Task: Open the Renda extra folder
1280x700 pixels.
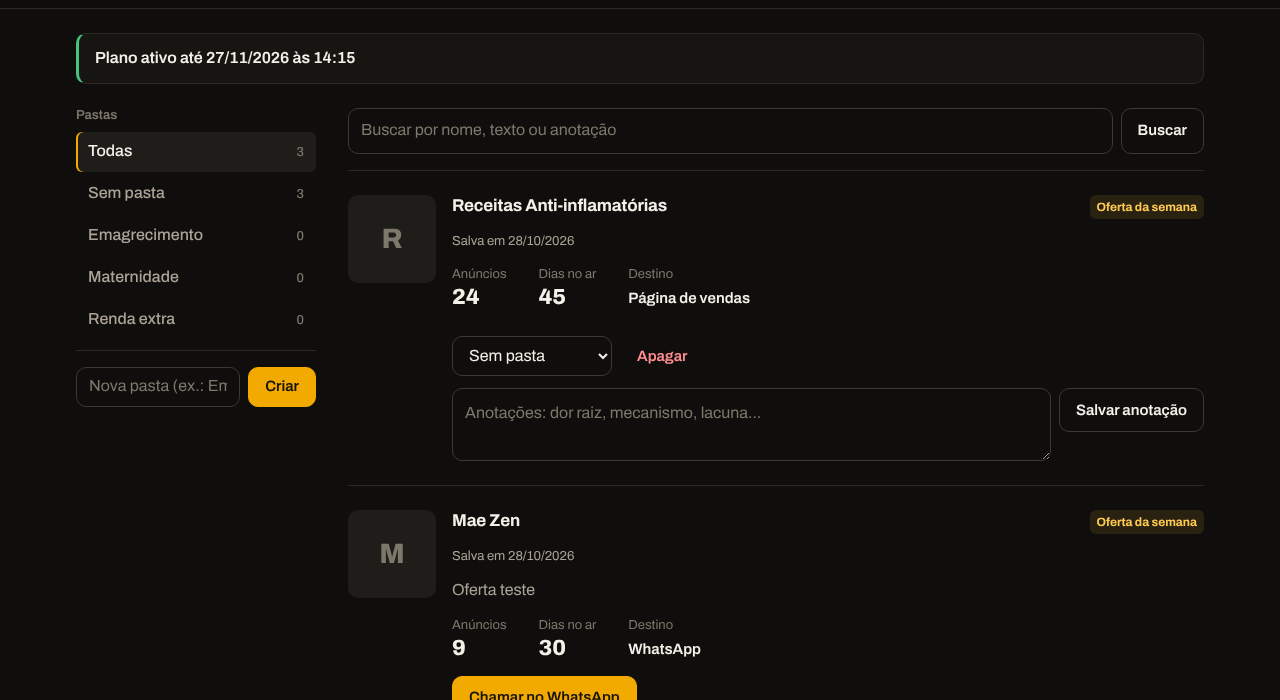Action: tap(196, 319)
